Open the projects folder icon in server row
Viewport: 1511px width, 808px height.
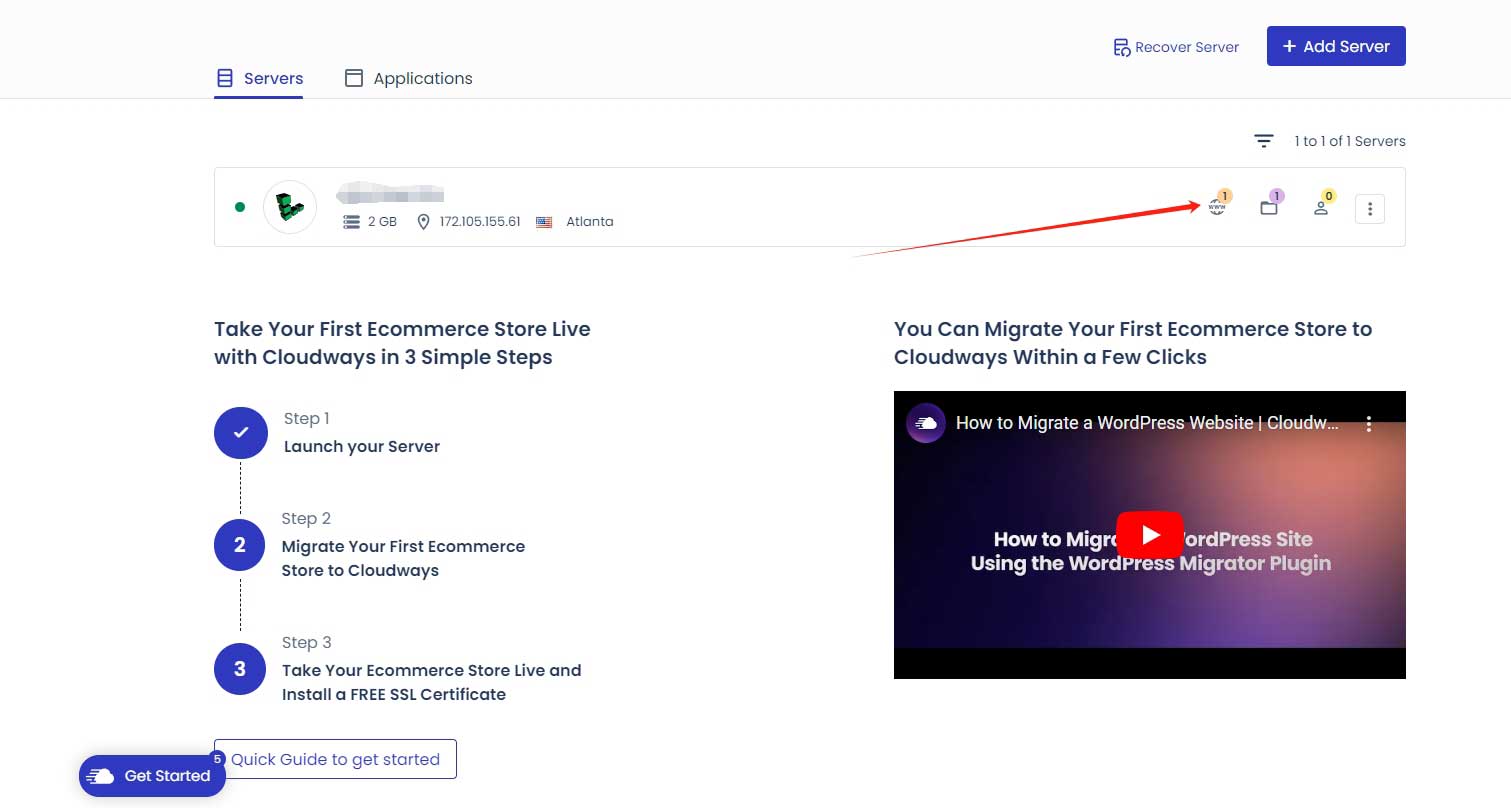(x=1269, y=208)
